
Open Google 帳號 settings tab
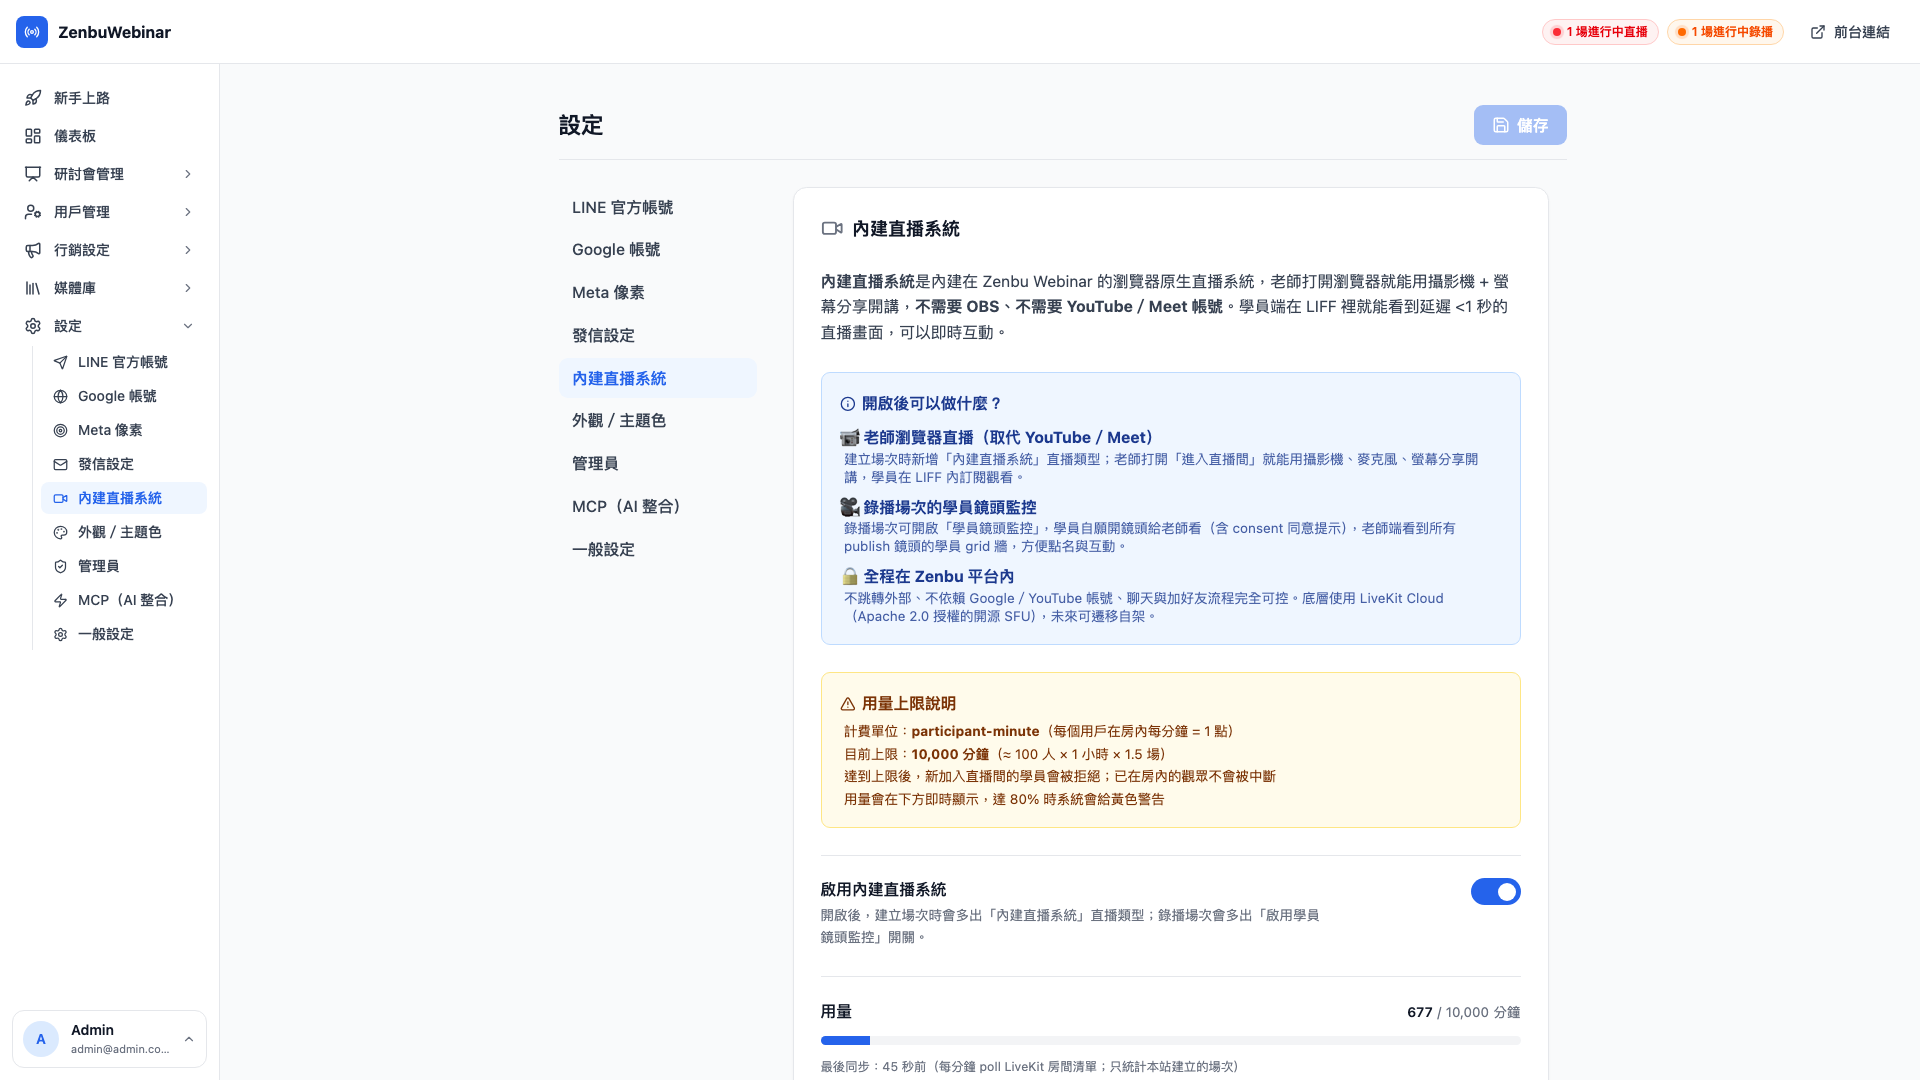click(x=657, y=250)
